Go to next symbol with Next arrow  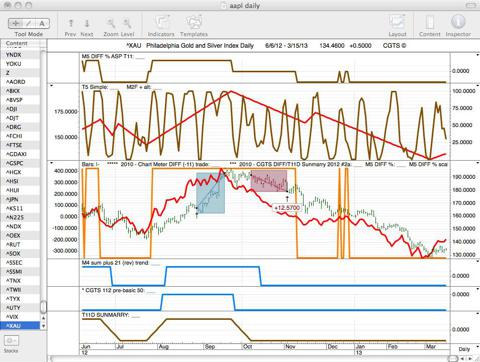coord(87,23)
